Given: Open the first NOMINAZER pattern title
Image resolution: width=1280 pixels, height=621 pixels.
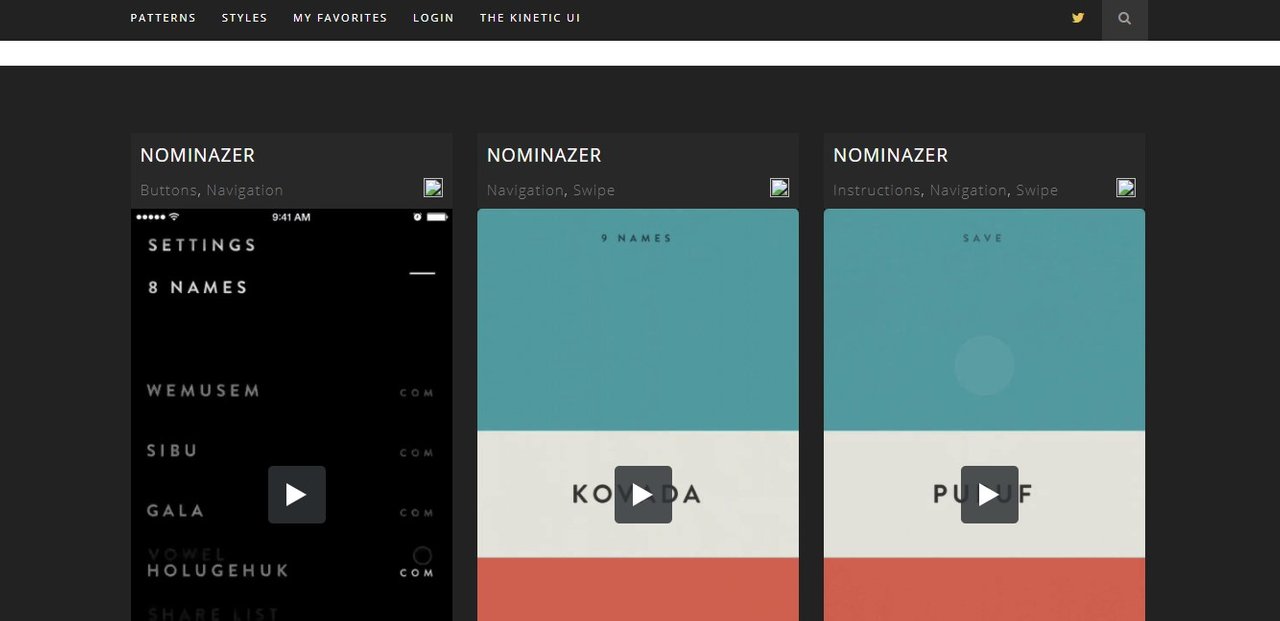Looking at the screenshot, I should click(197, 155).
